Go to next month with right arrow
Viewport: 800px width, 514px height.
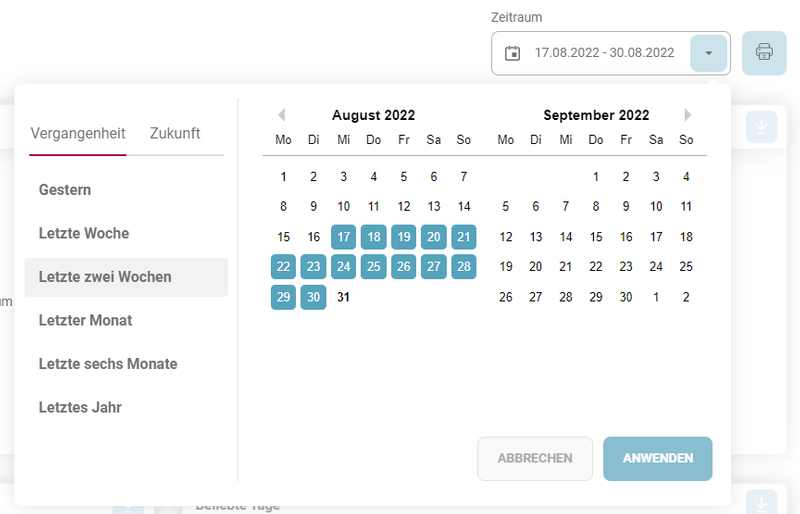(688, 115)
